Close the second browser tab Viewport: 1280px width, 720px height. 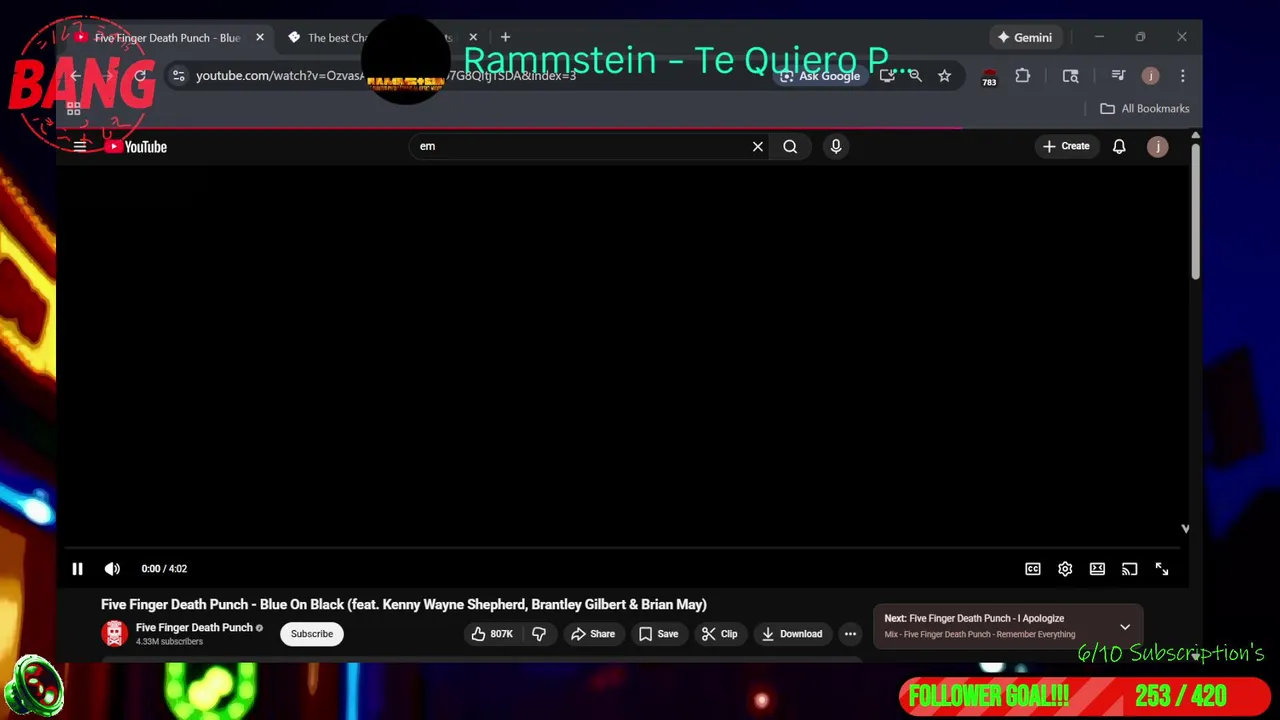tap(473, 38)
